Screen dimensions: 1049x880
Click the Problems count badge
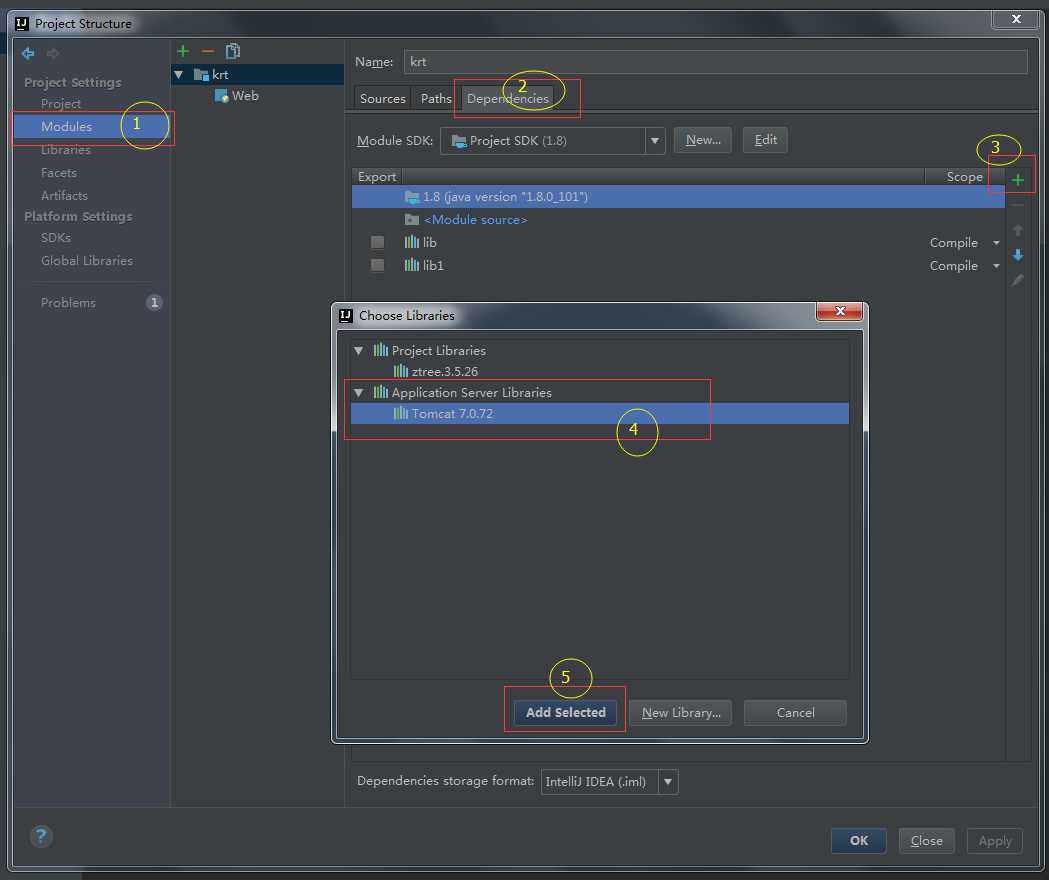pos(154,302)
